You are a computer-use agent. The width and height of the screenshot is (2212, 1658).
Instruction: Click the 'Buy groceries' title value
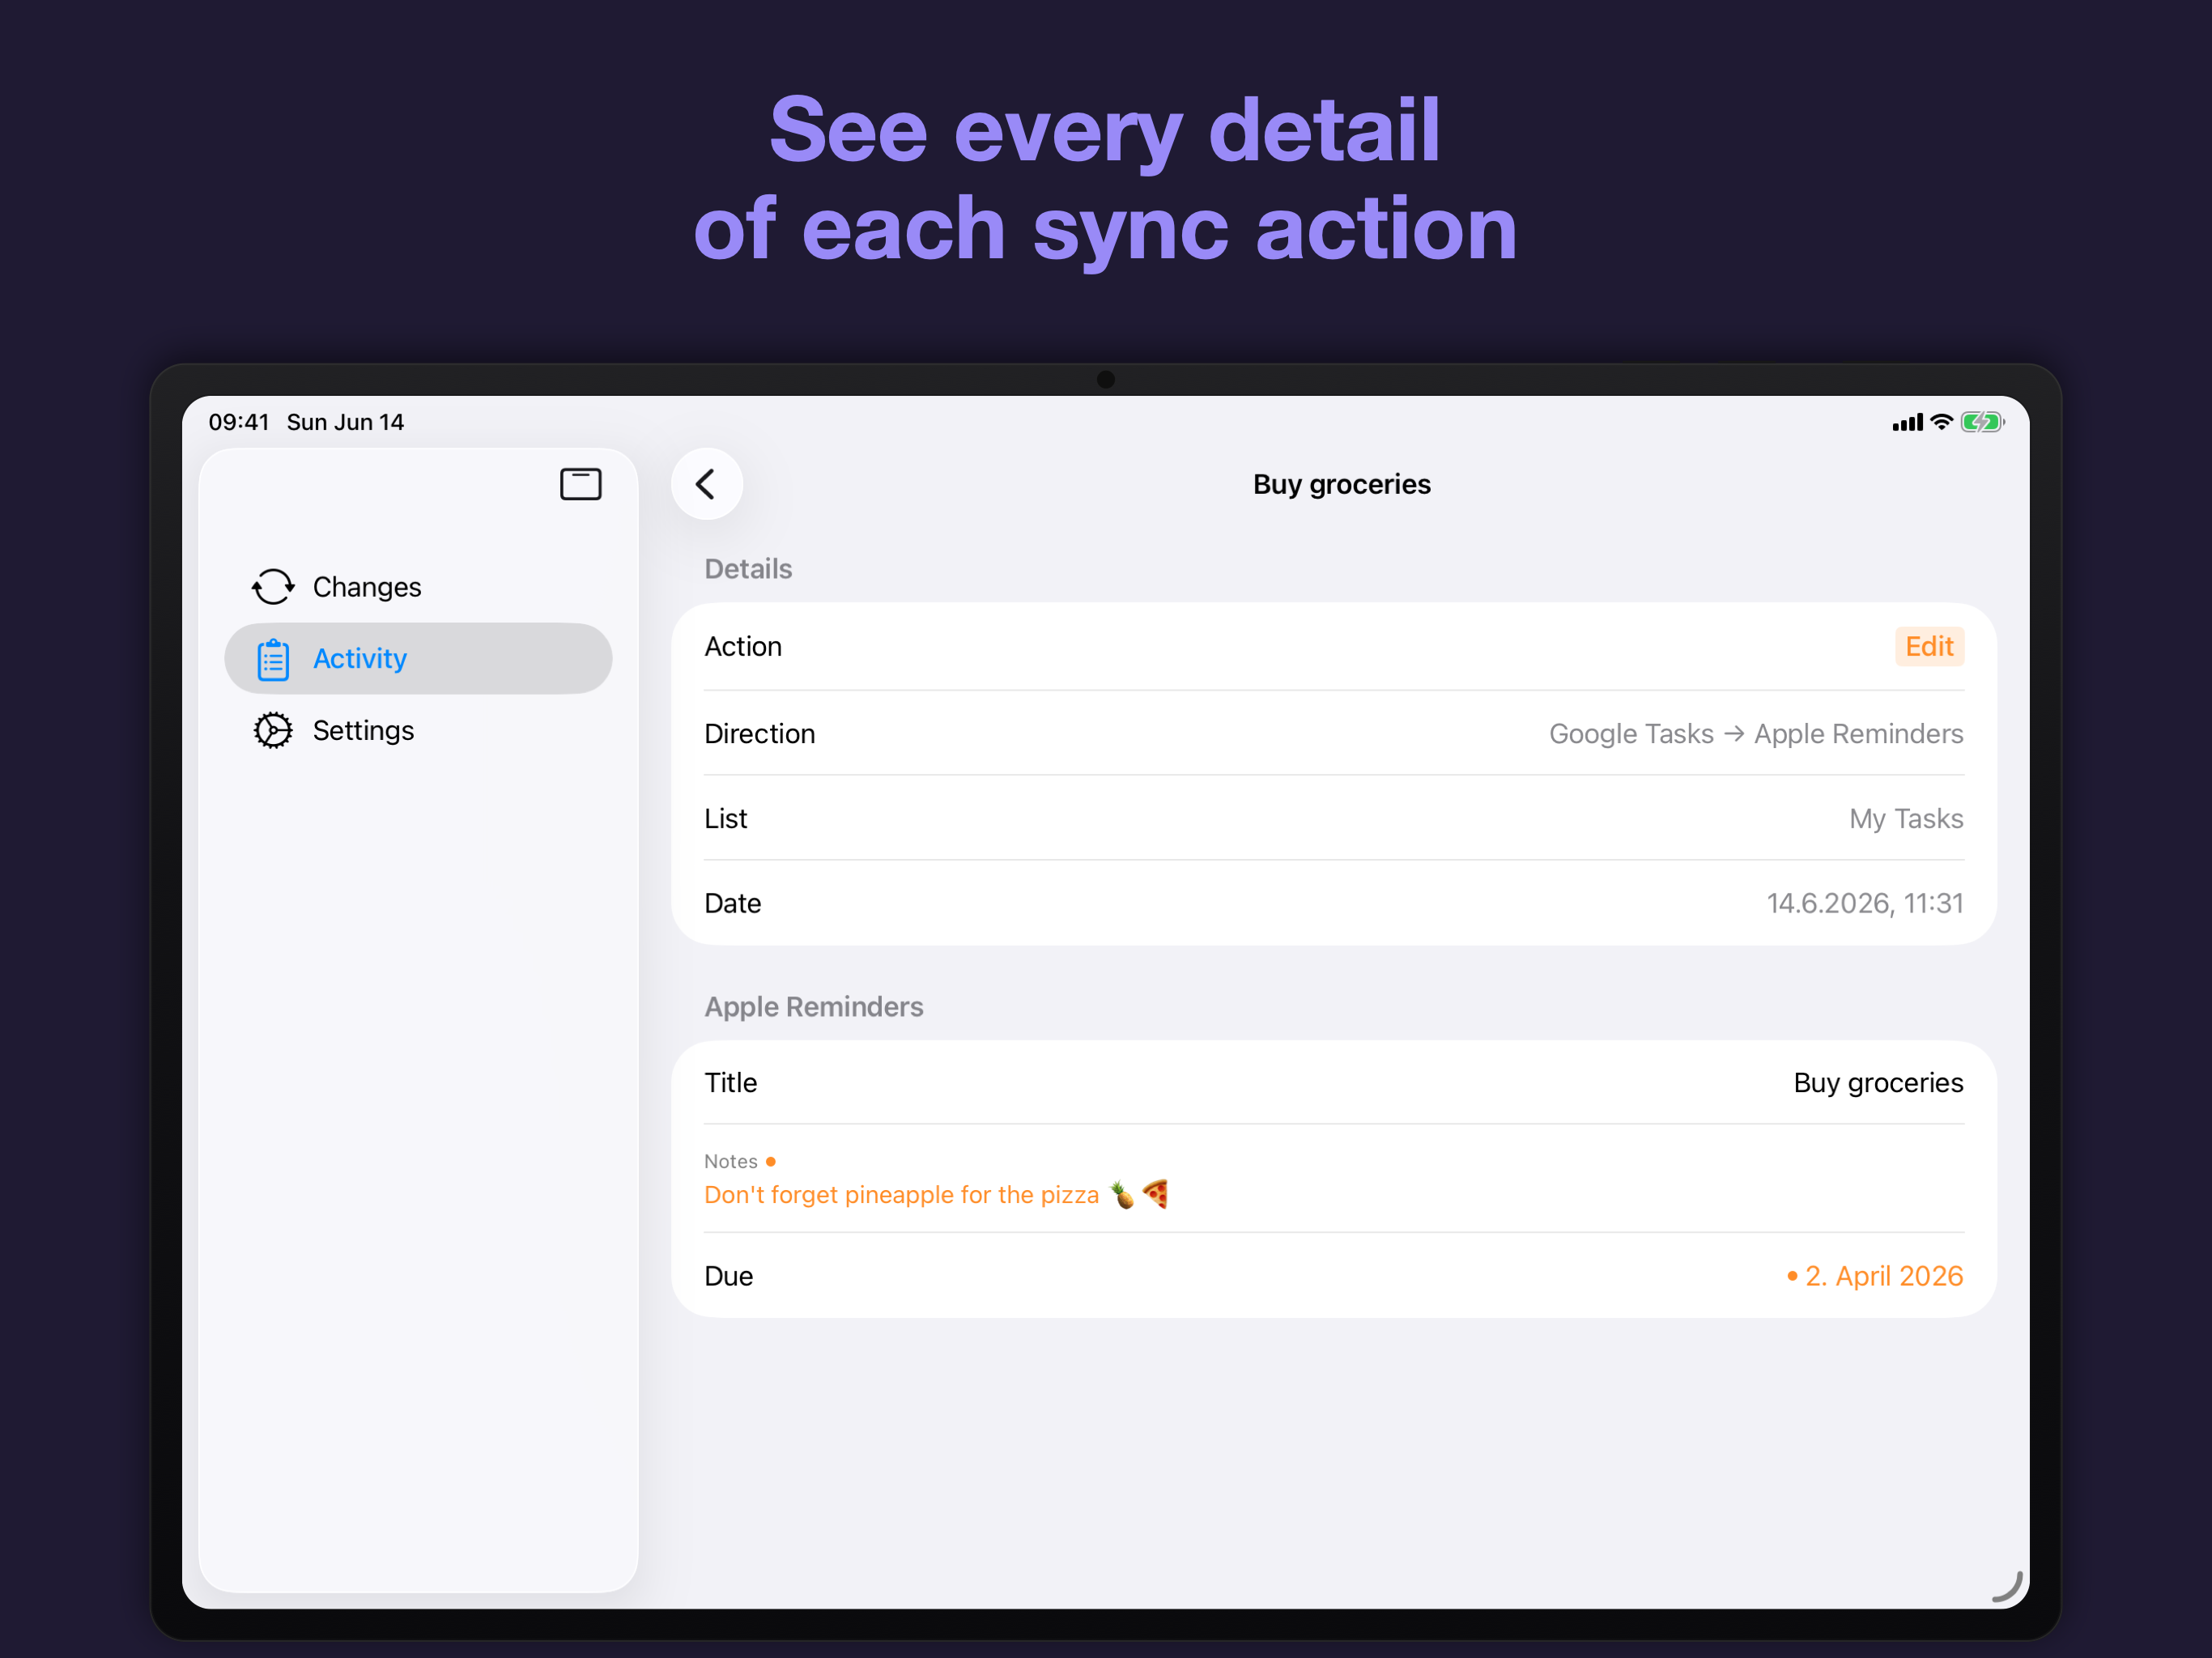[x=1878, y=1083]
